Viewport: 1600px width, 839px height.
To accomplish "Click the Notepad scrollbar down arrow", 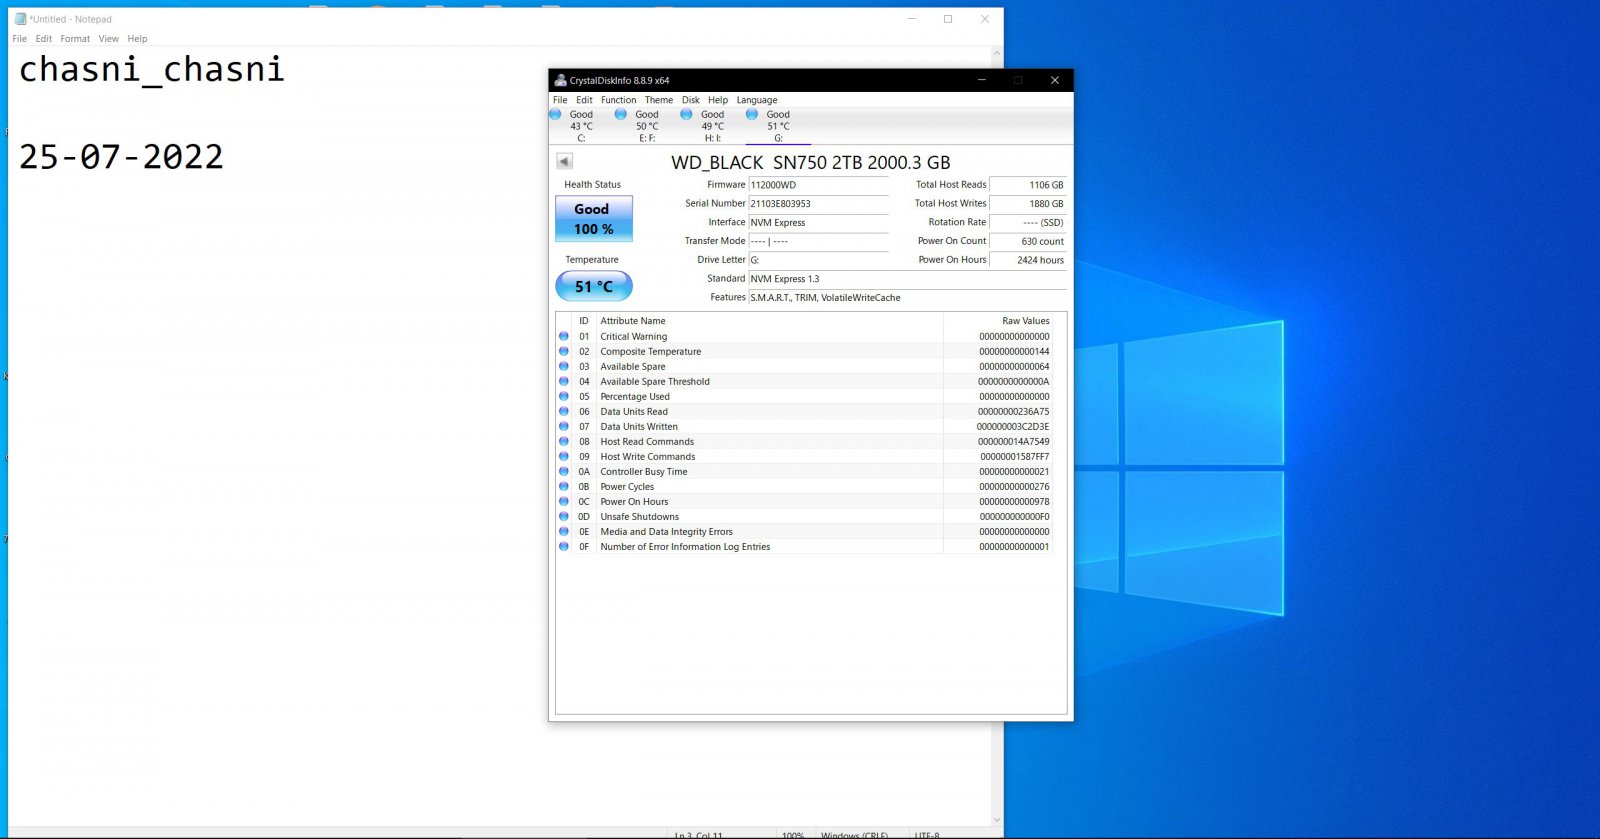I will tap(997, 820).
